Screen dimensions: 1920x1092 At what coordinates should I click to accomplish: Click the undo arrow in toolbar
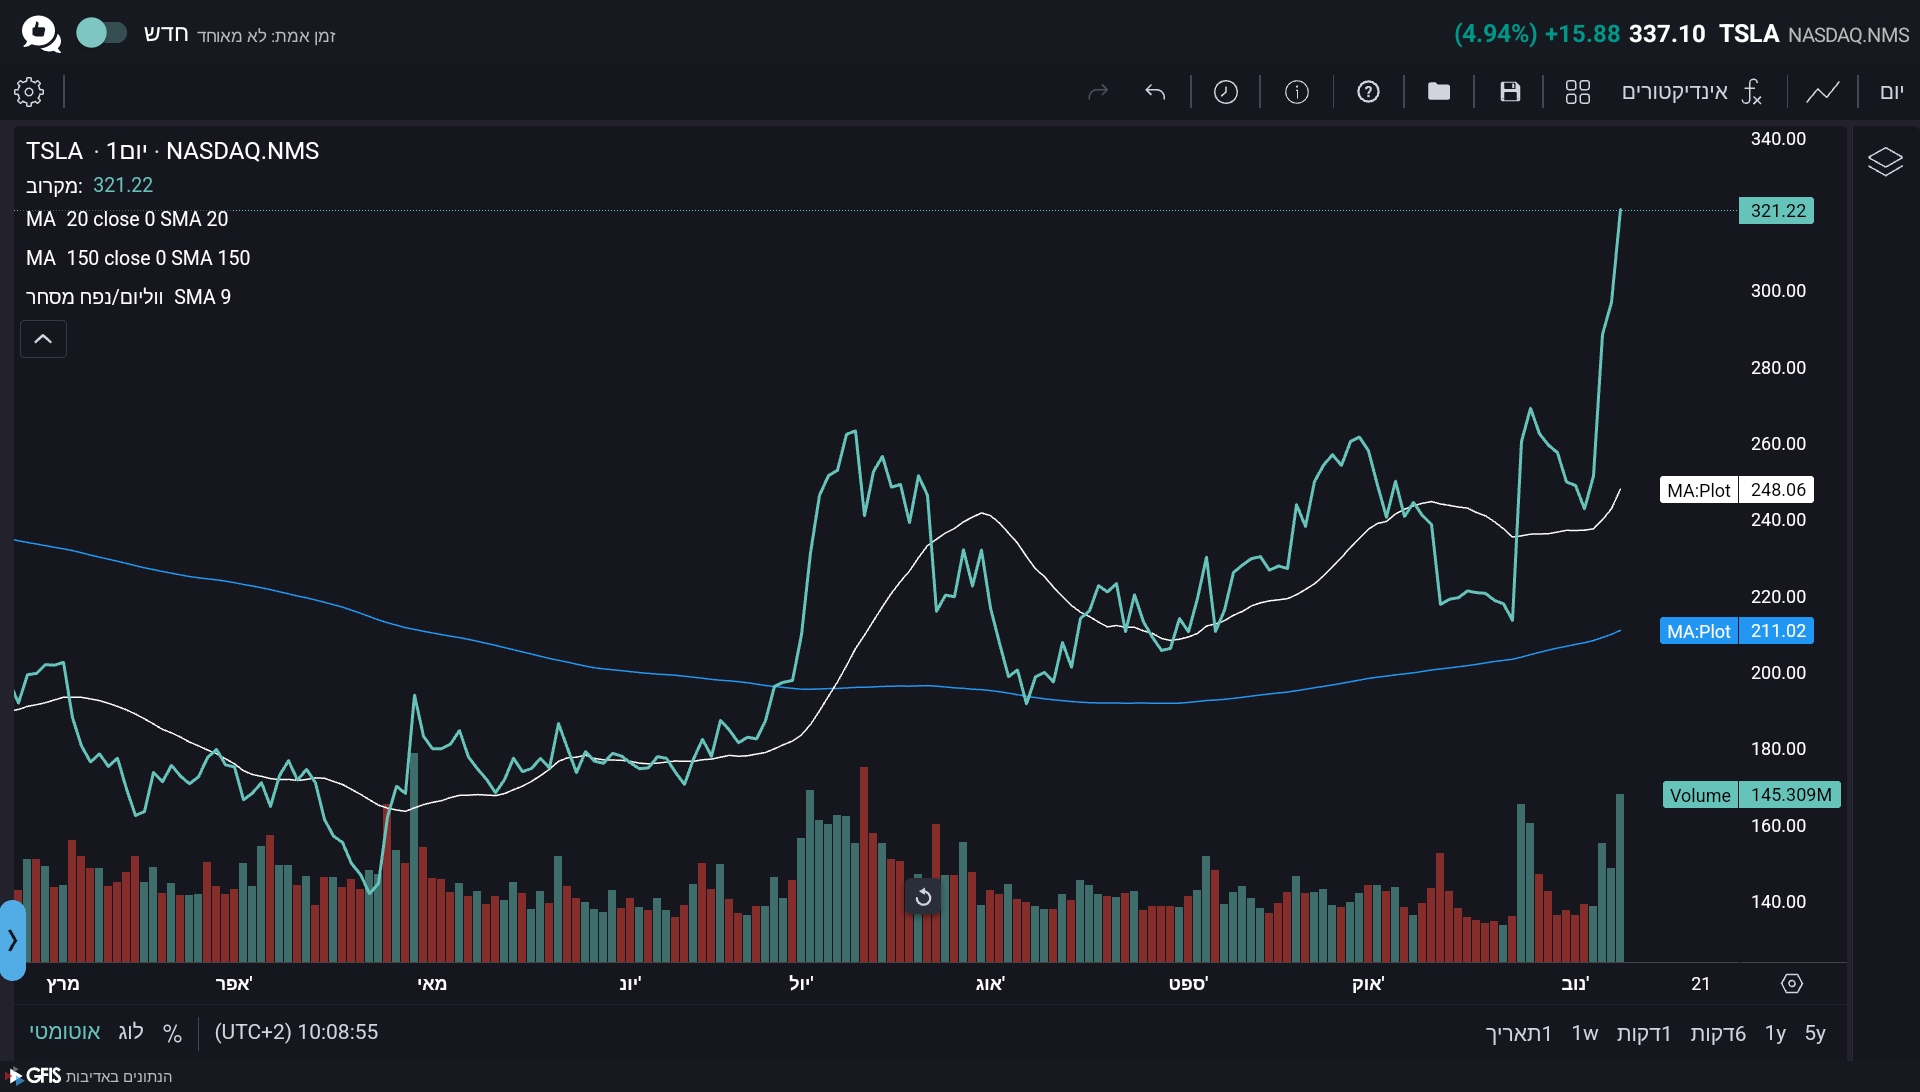pyautogui.click(x=1155, y=92)
